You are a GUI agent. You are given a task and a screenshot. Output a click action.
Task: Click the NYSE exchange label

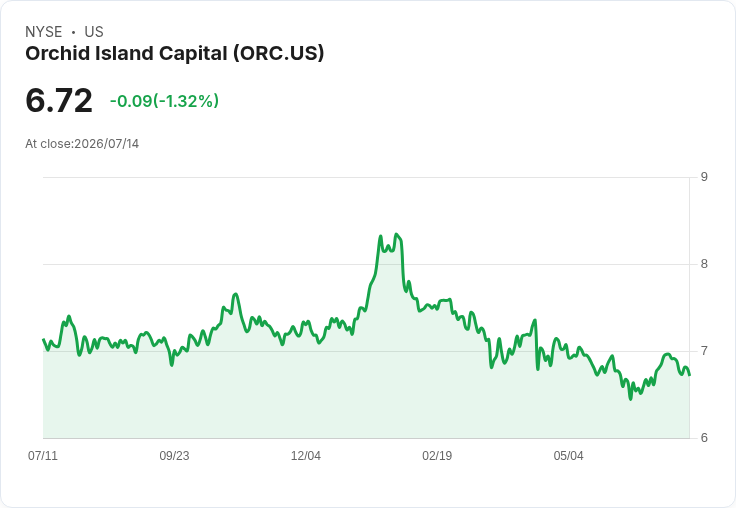pyautogui.click(x=44, y=32)
